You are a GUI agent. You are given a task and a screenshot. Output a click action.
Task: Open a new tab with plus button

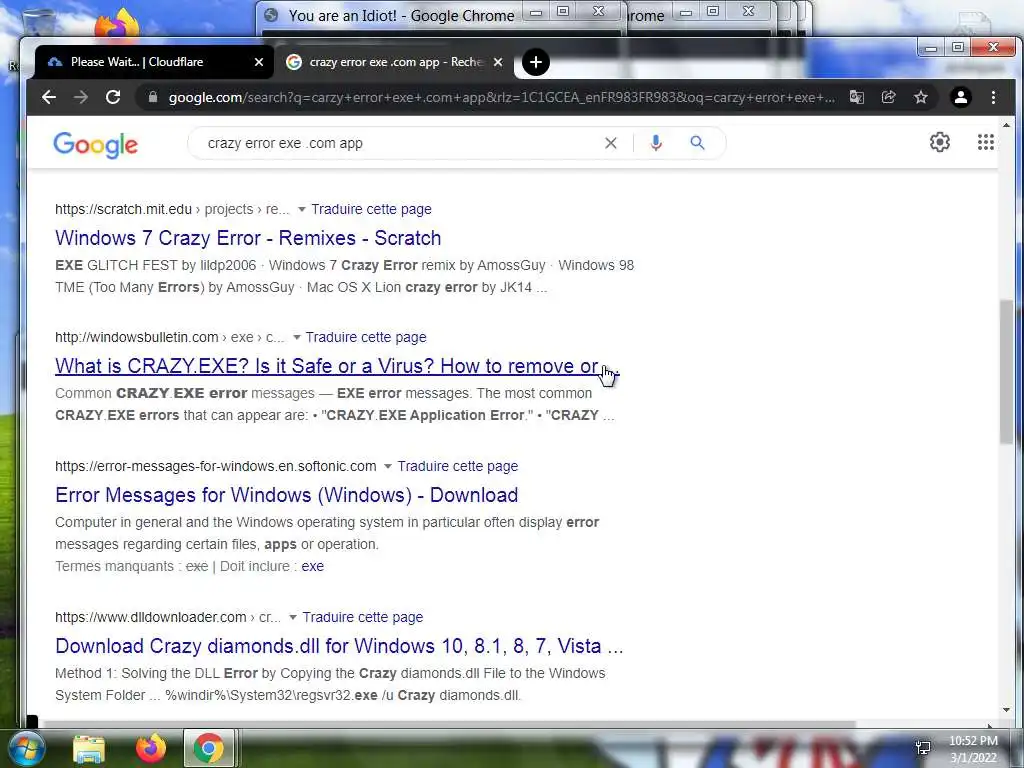pyautogui.click(x=536, y=62)
